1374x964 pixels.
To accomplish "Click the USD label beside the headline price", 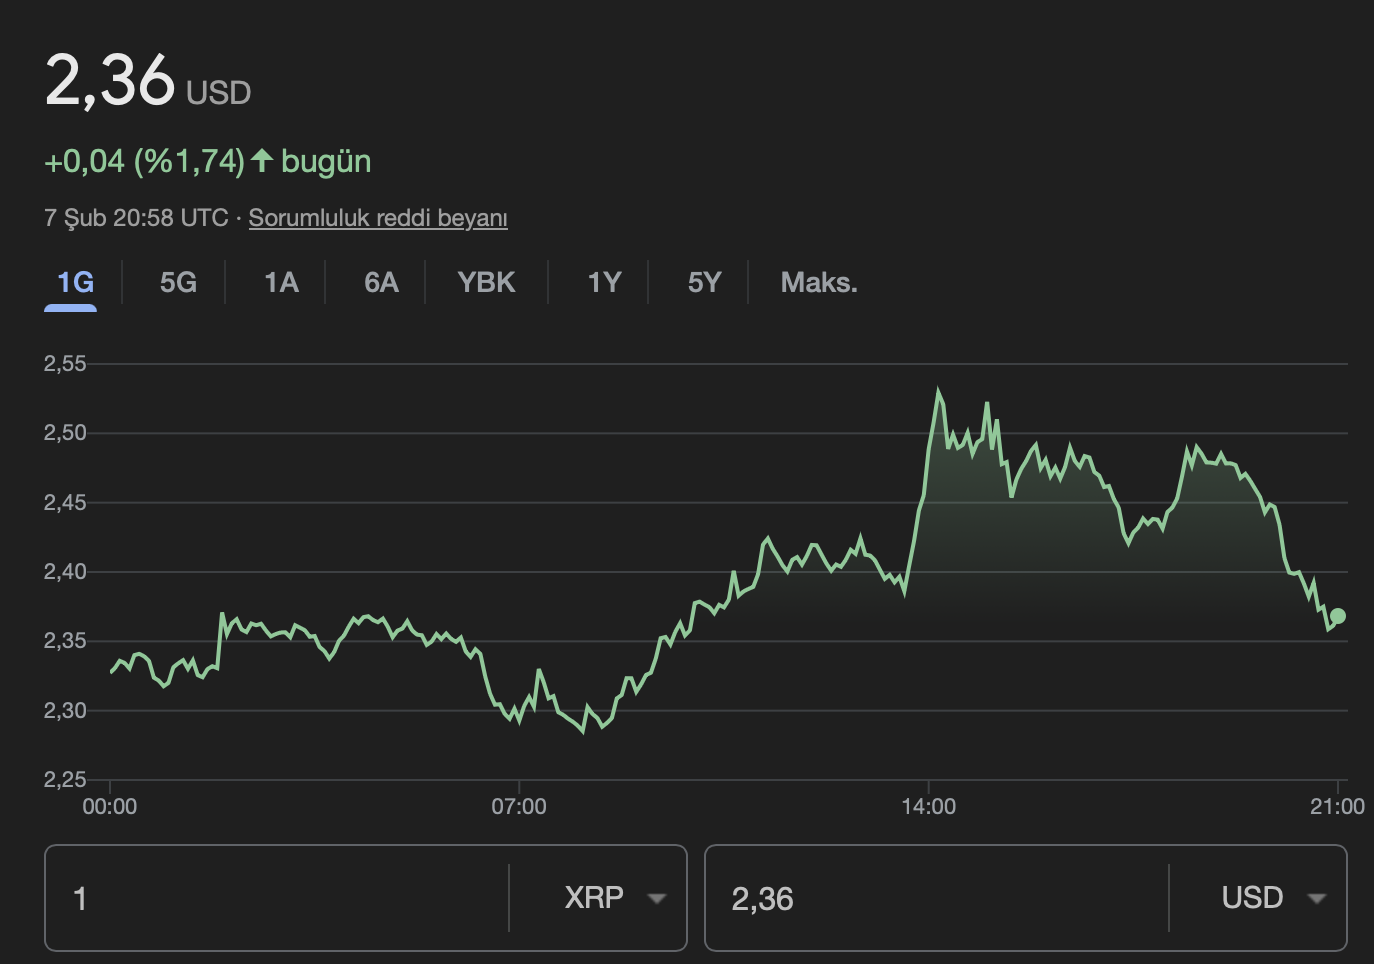I will tap(218, 92).
